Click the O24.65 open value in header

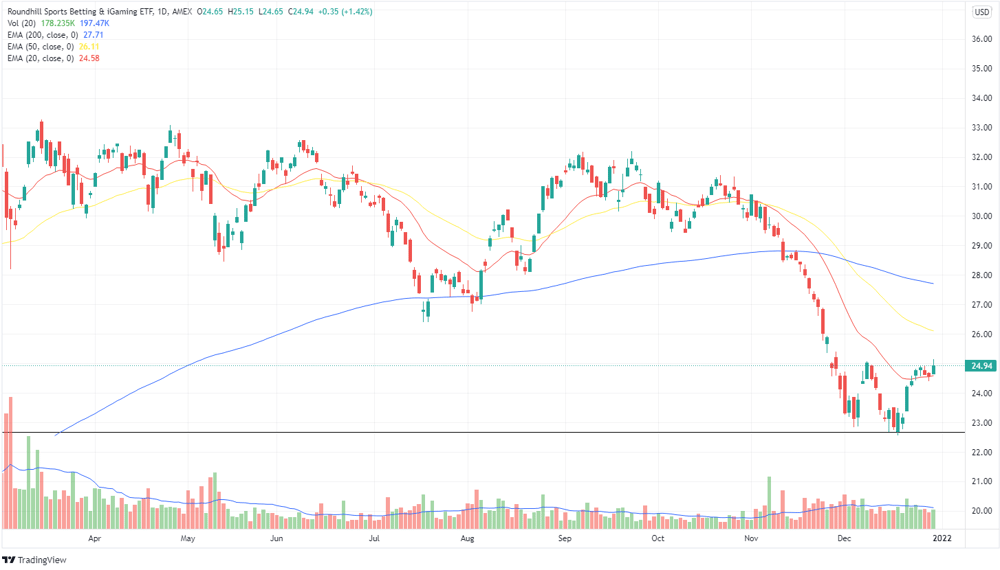(210, 11)
